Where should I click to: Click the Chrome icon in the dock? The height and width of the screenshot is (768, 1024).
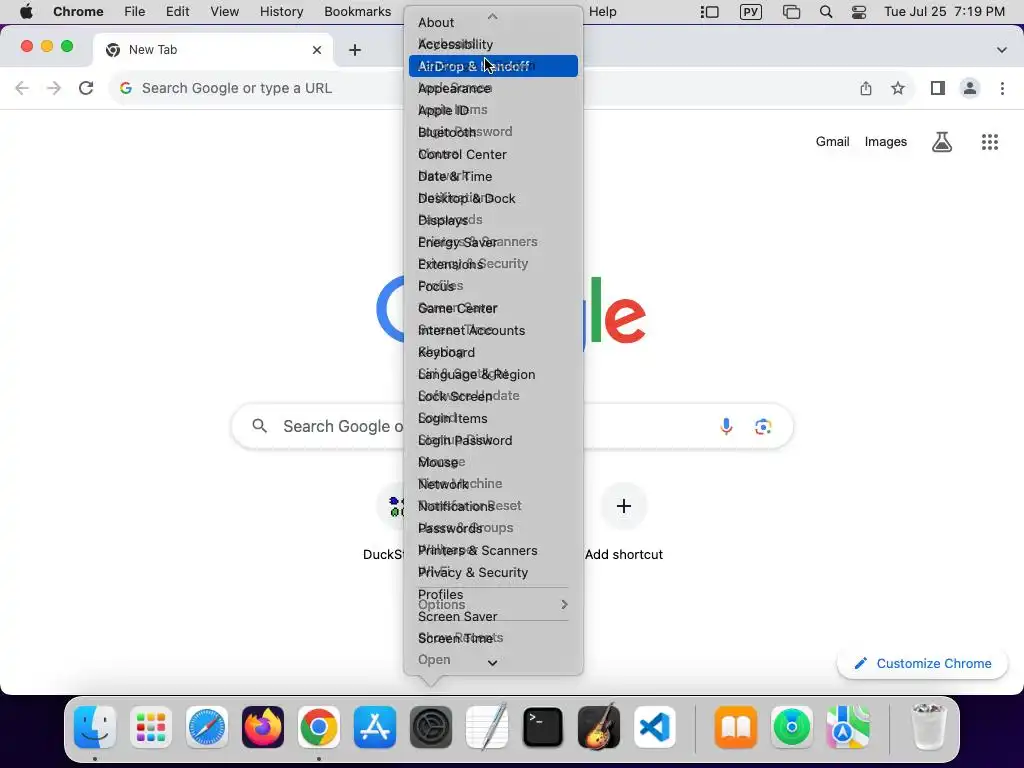pos(319,727)
